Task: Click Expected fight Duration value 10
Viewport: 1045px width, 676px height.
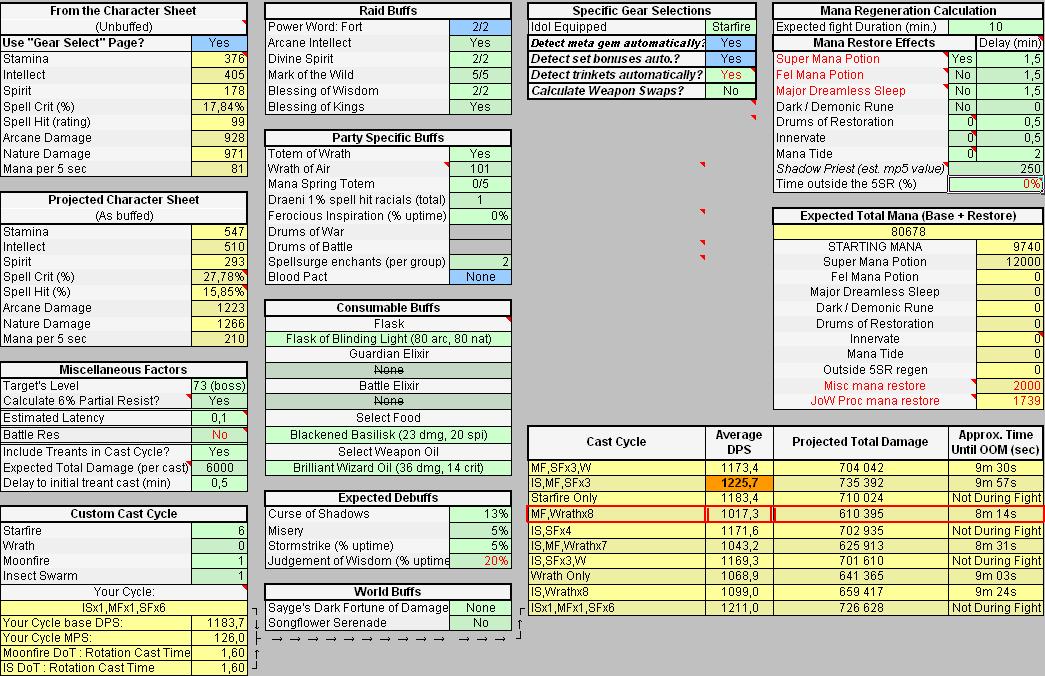Action: 995,27
